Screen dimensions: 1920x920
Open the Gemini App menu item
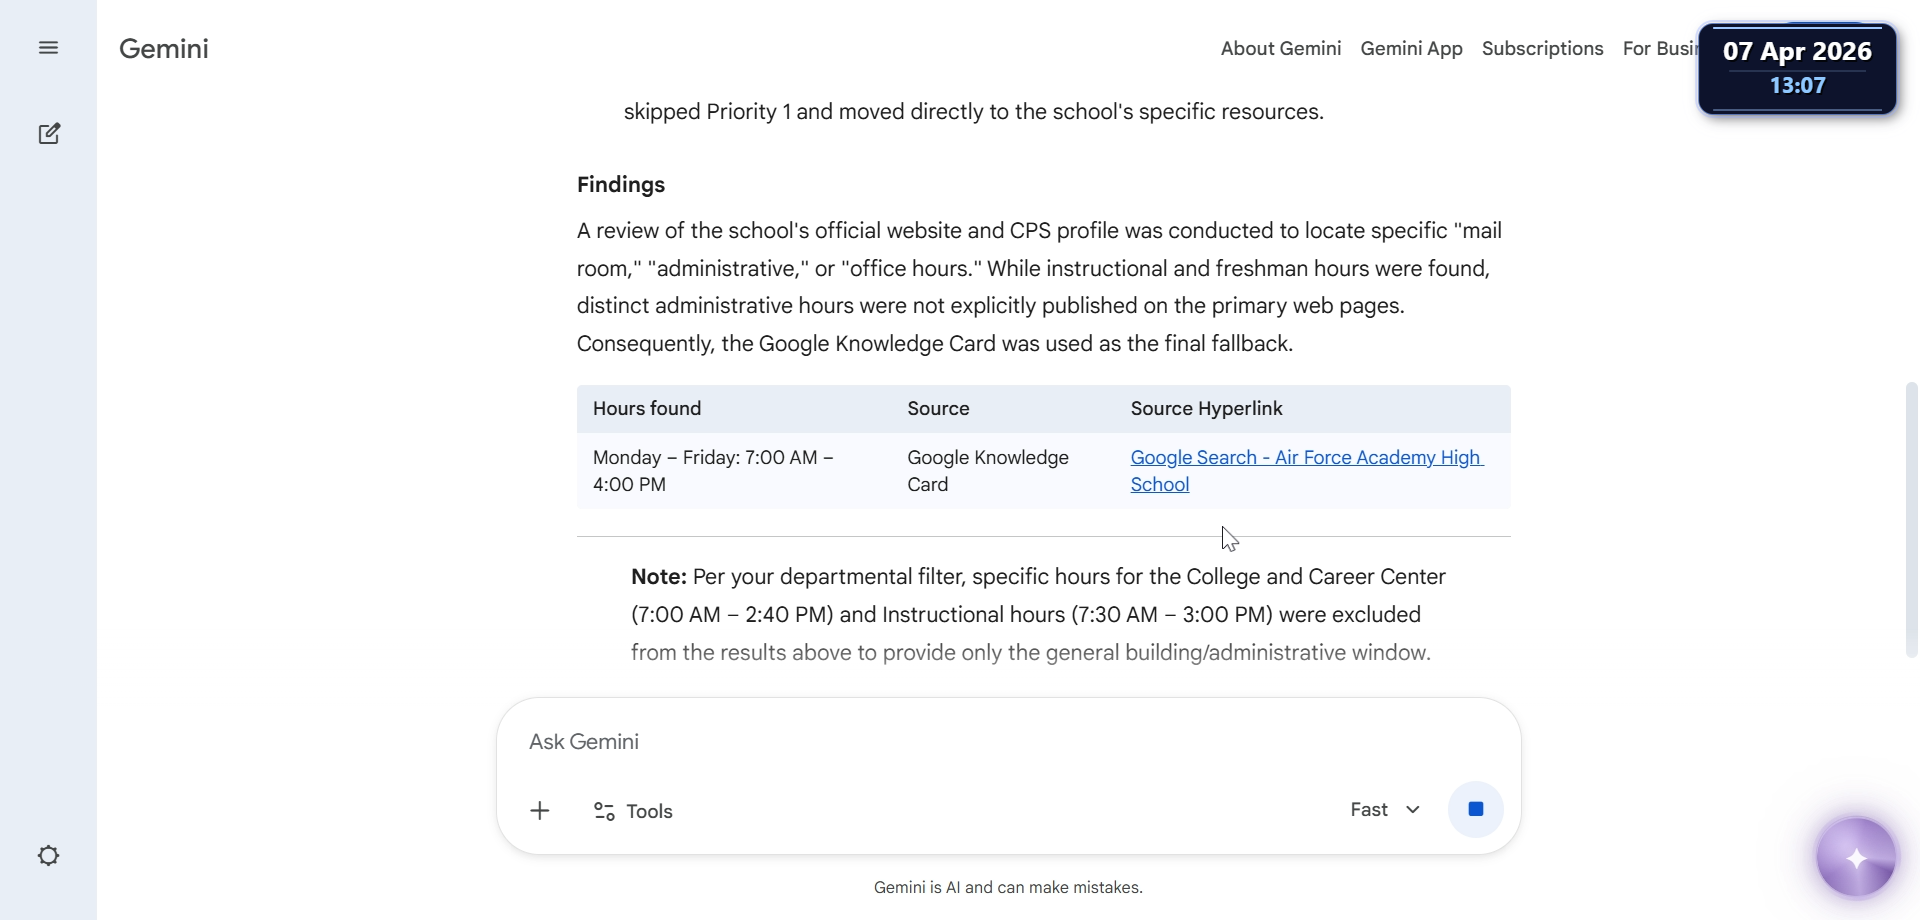[1411, 49]
